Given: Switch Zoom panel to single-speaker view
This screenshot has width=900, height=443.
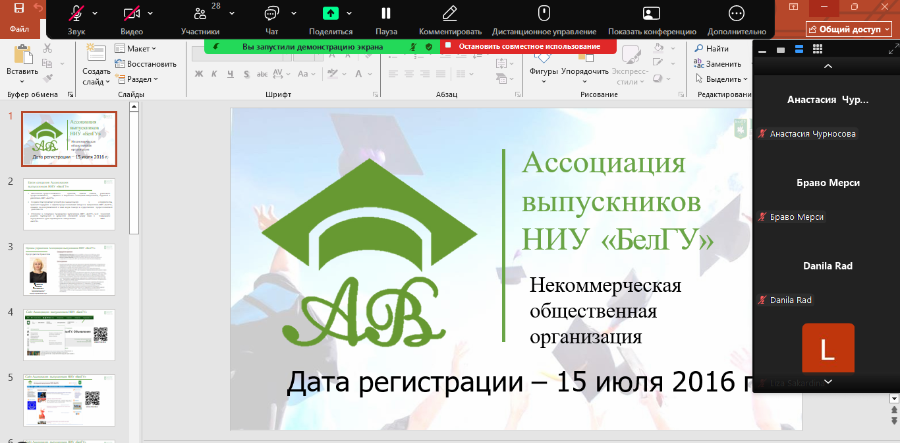Looking at the screenshot, I should point(781,49).
